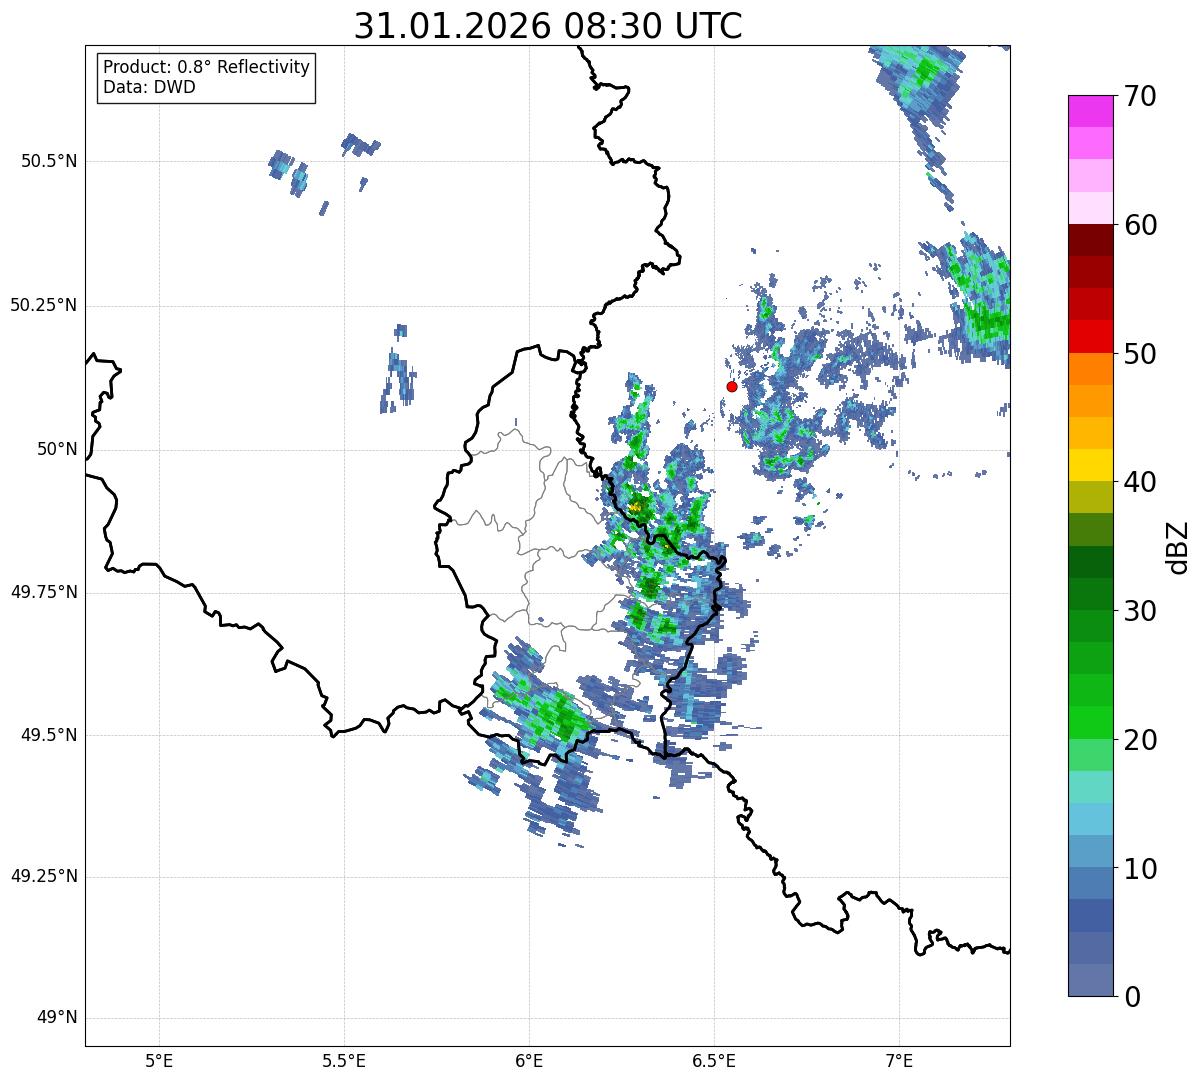Viewport: 1202px width, 1081px height.
Task: Click the grey-blue bottom colorbar swatch
Action: coord(1091,980)
